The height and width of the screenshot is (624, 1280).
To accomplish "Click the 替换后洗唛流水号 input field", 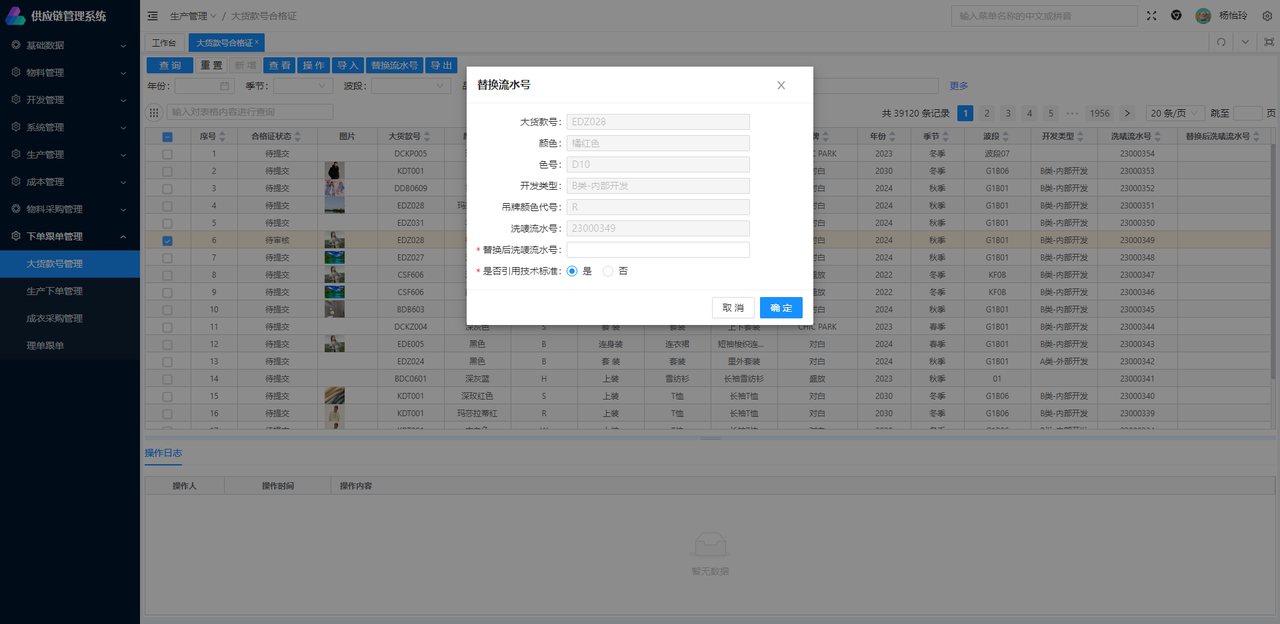I will pyautogui.click(x=657, y=250).
